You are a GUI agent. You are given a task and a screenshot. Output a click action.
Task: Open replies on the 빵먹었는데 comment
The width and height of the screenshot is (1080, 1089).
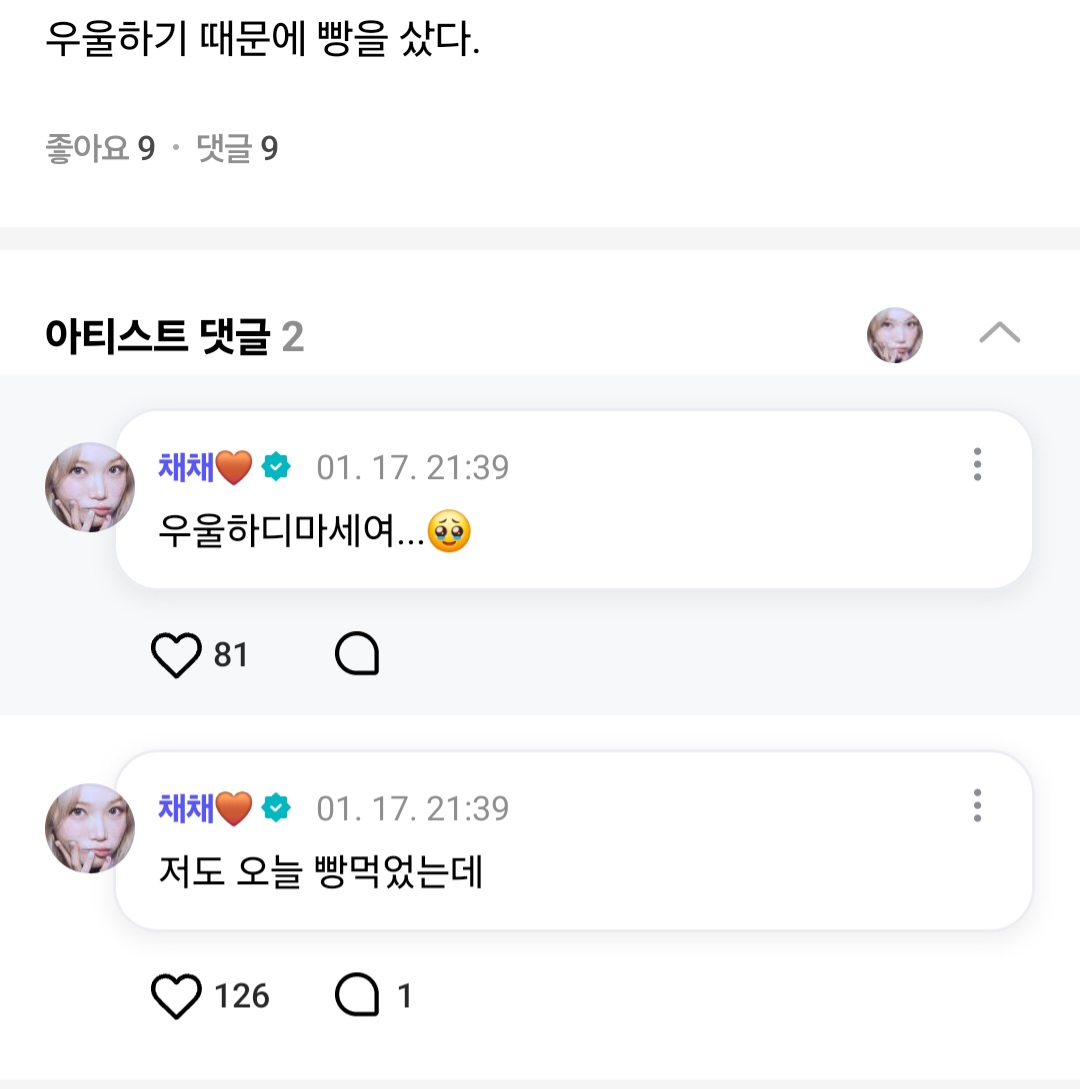357,996
